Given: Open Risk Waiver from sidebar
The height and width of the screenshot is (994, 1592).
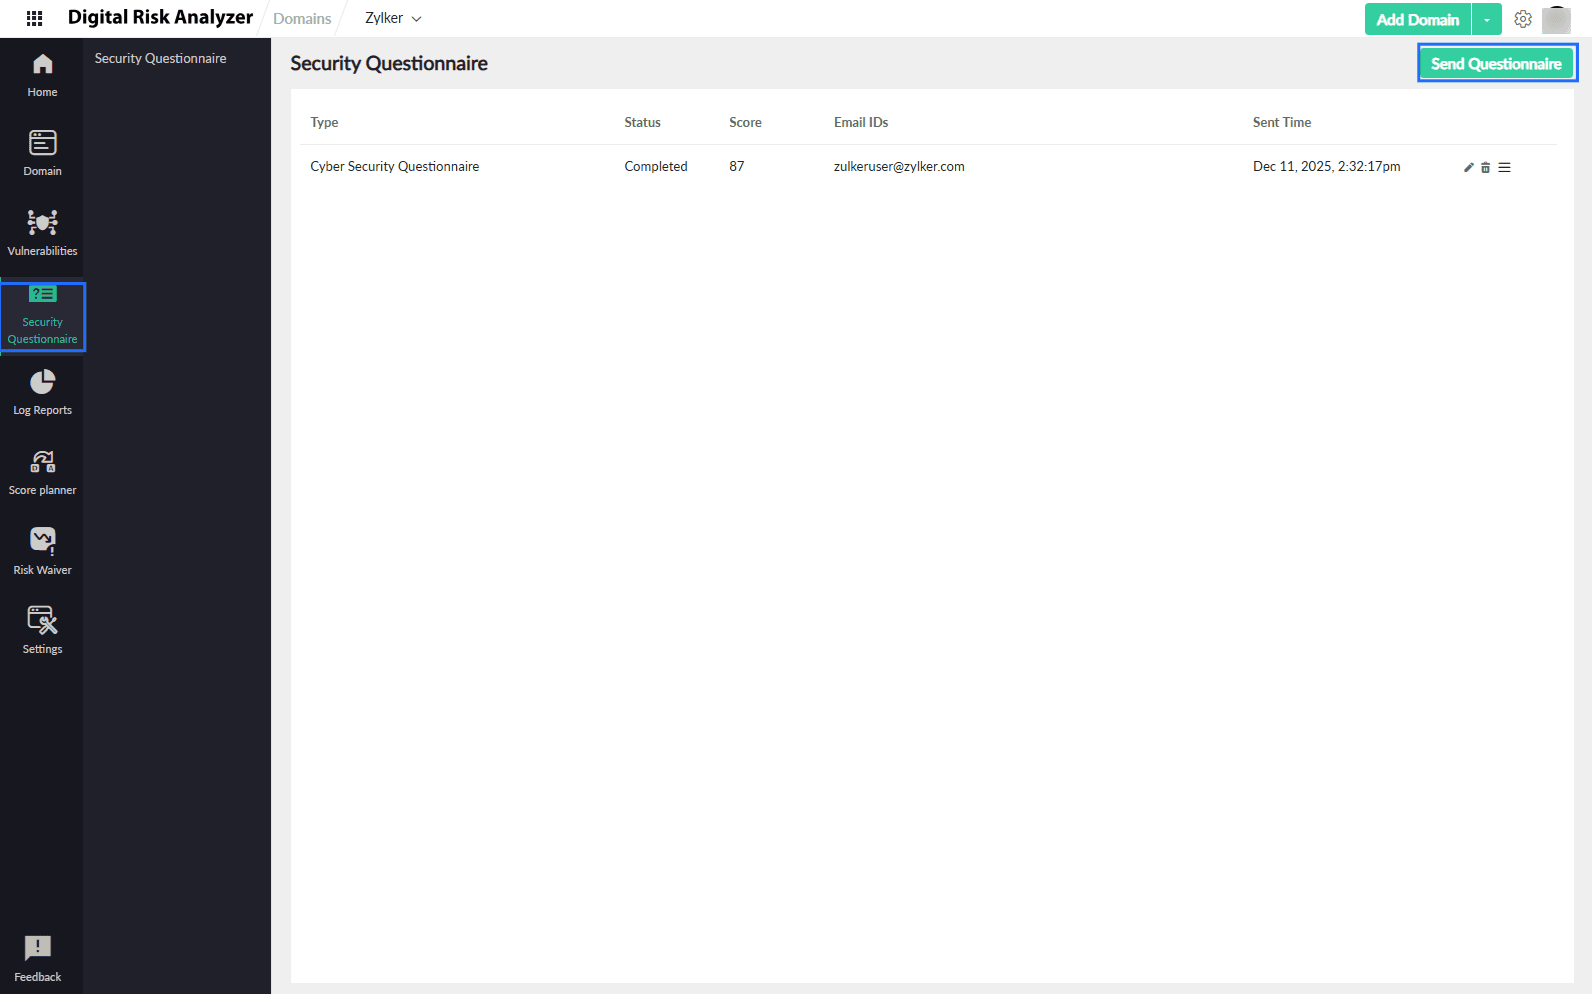Looking at the screenshot, I should pos(42,551).
